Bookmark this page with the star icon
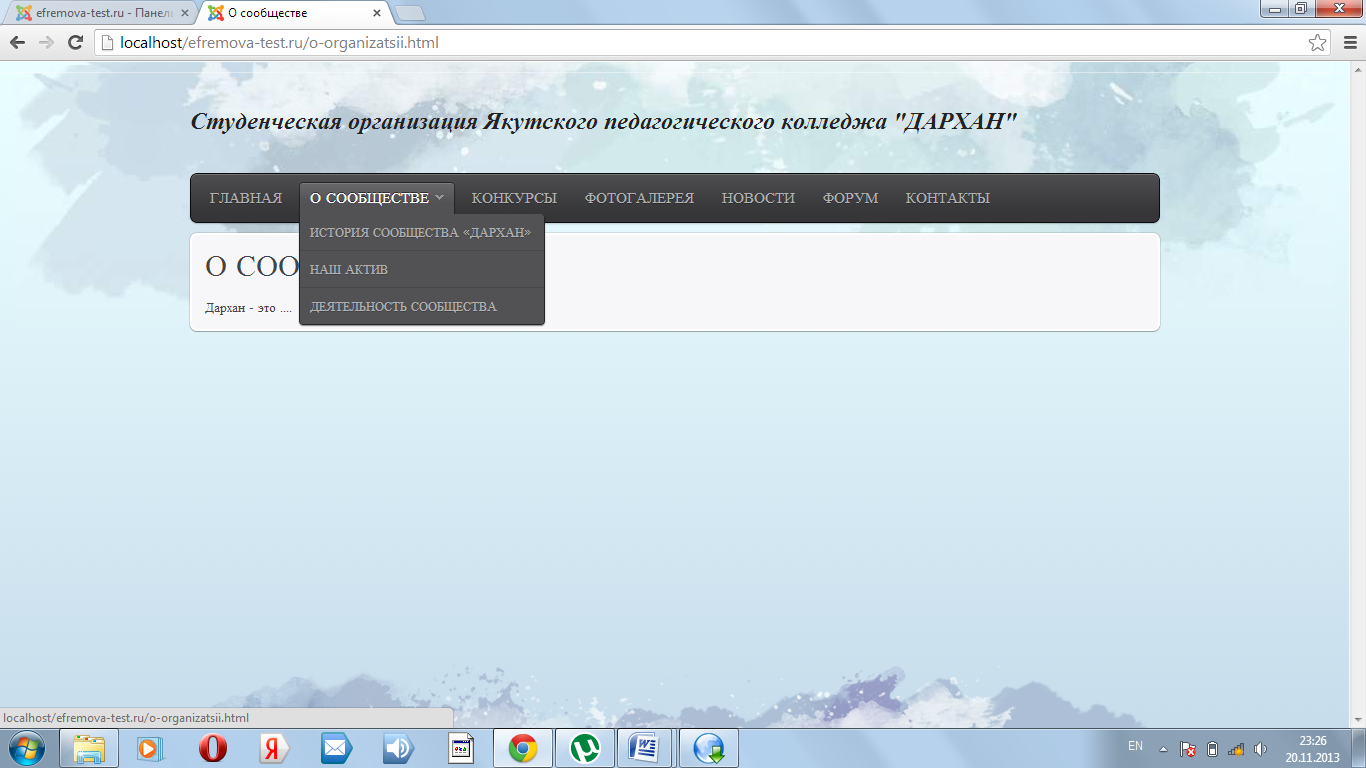The width and height of the screenshot is (1366, 768). pos(1317,43)
